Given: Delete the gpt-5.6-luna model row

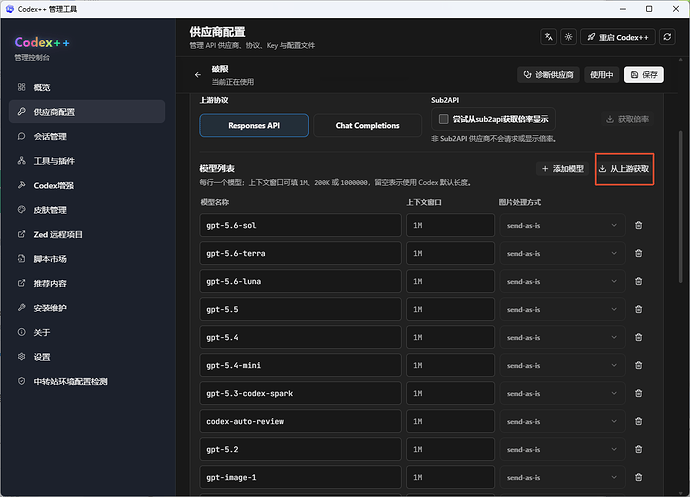Looking at the screenshot, I should (x=639, y=281).
